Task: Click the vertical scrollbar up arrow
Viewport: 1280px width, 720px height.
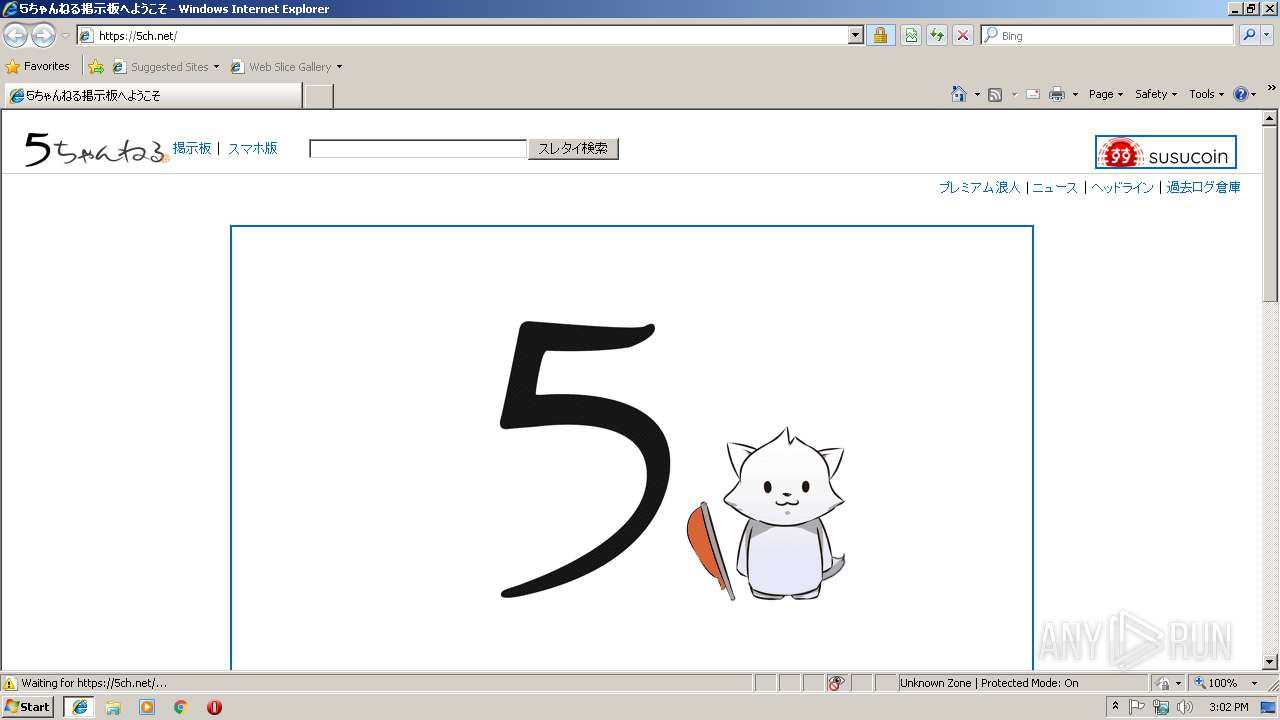Action: (1271, 118)
